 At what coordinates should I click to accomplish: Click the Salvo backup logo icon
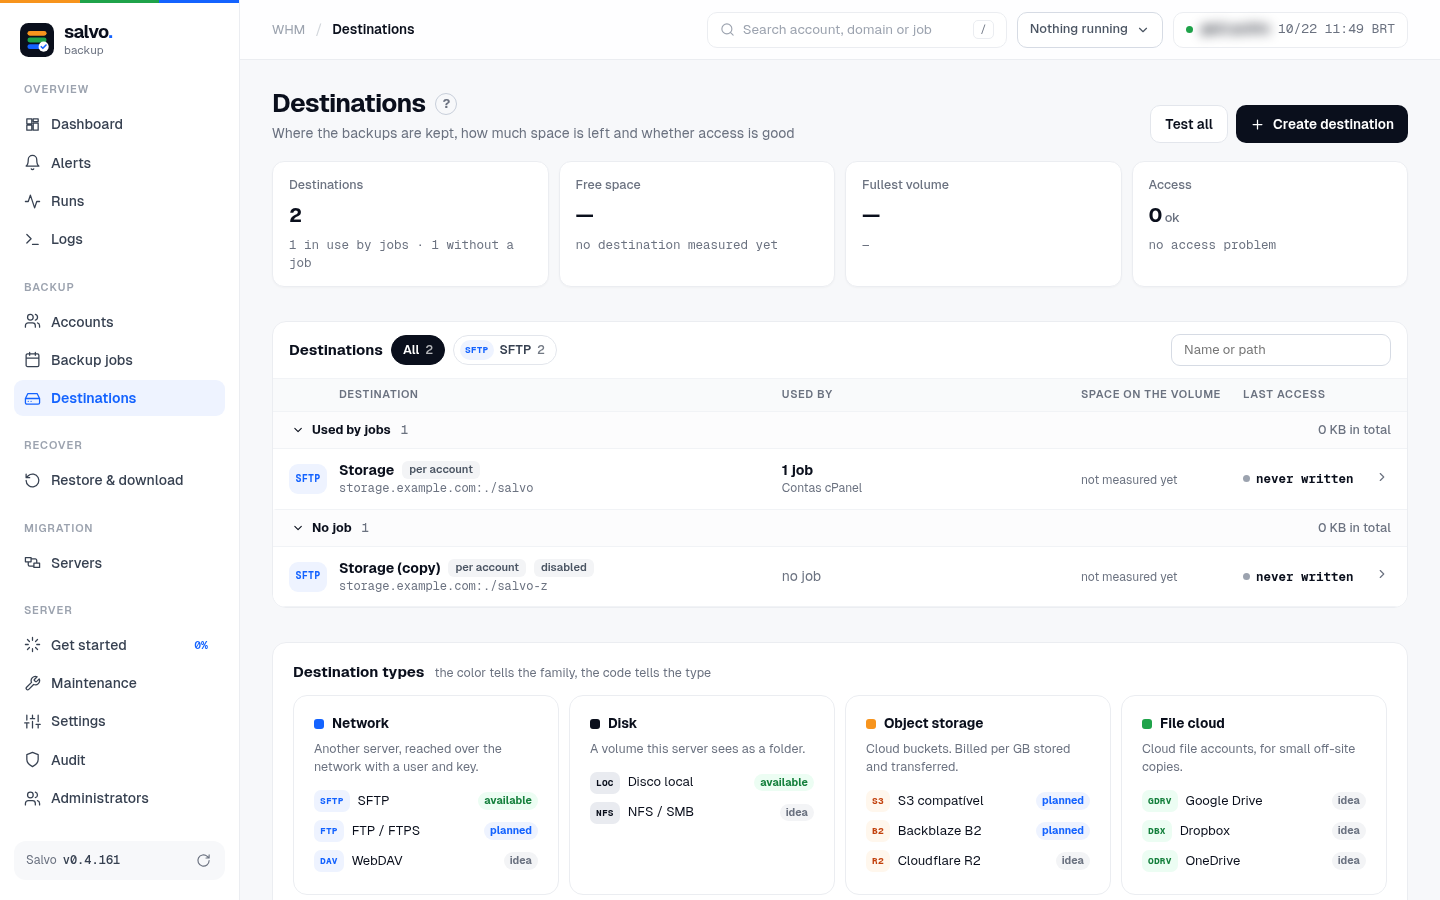coord(37,40)
